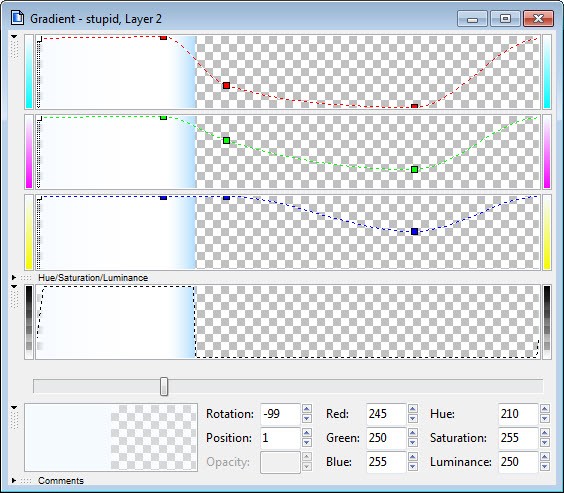Select the lowest red curve control point
The image size is (564, 493).
(414, 106)
